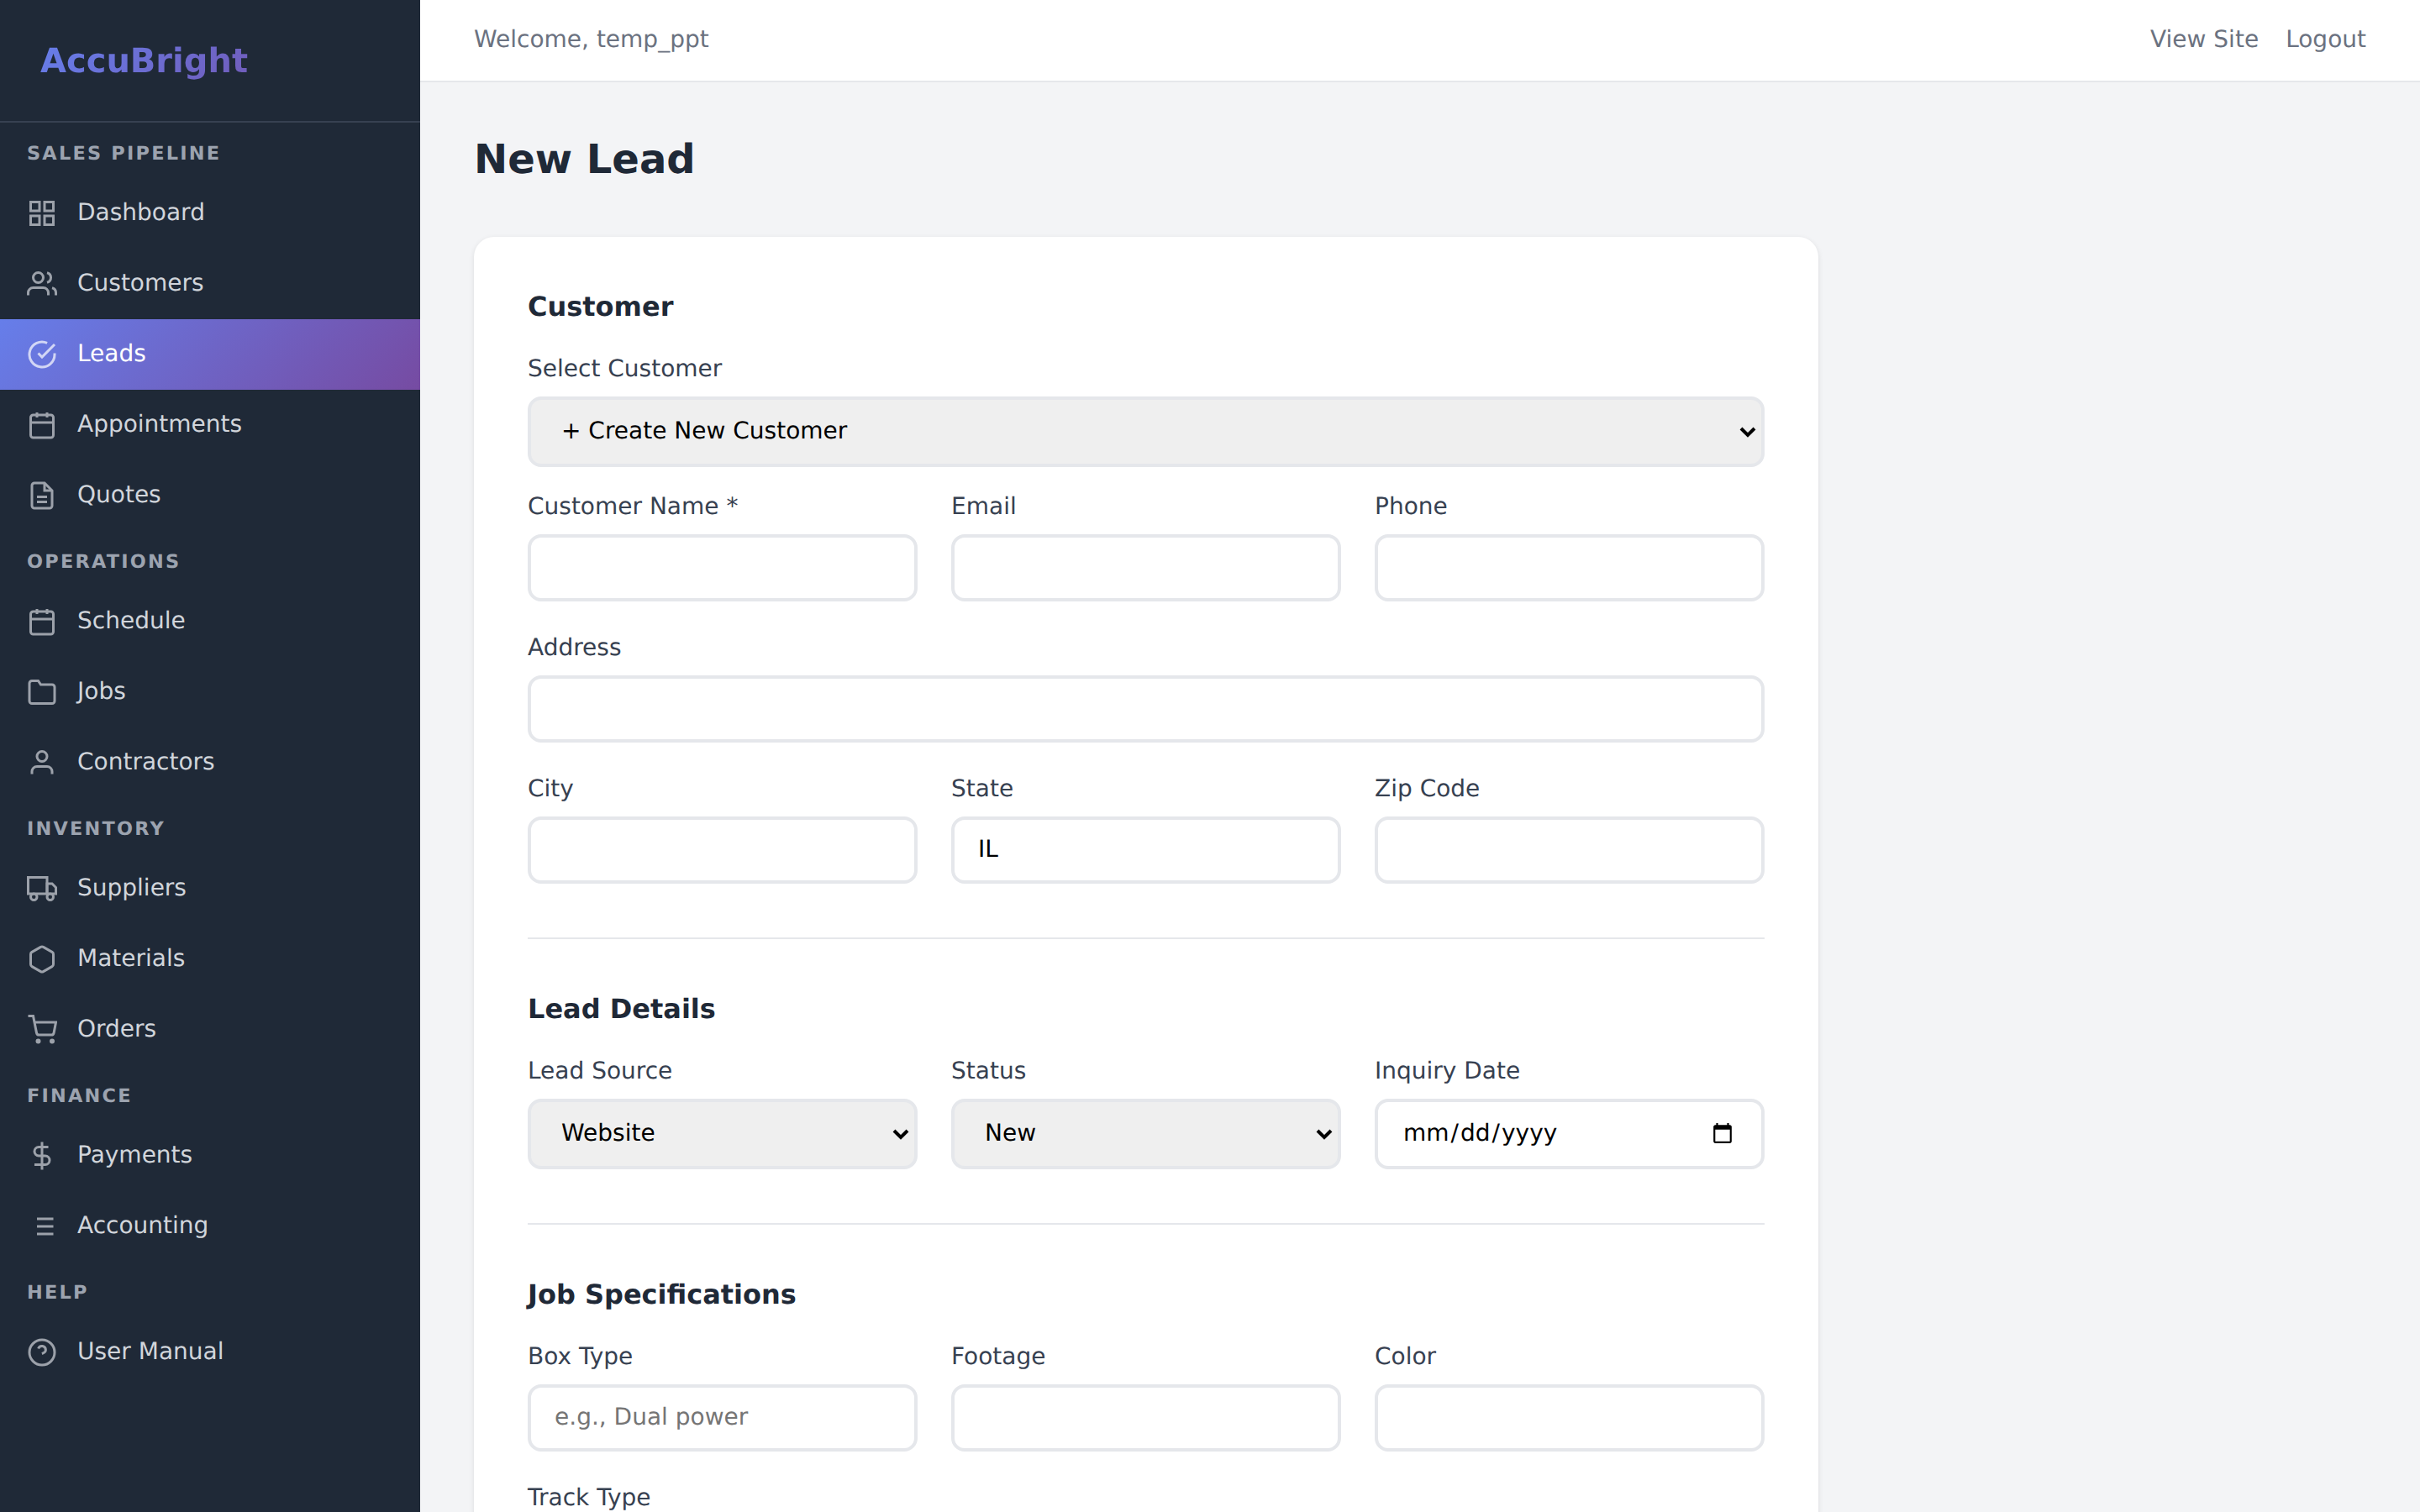Click the Dashboard grid icon

point(42,212)
